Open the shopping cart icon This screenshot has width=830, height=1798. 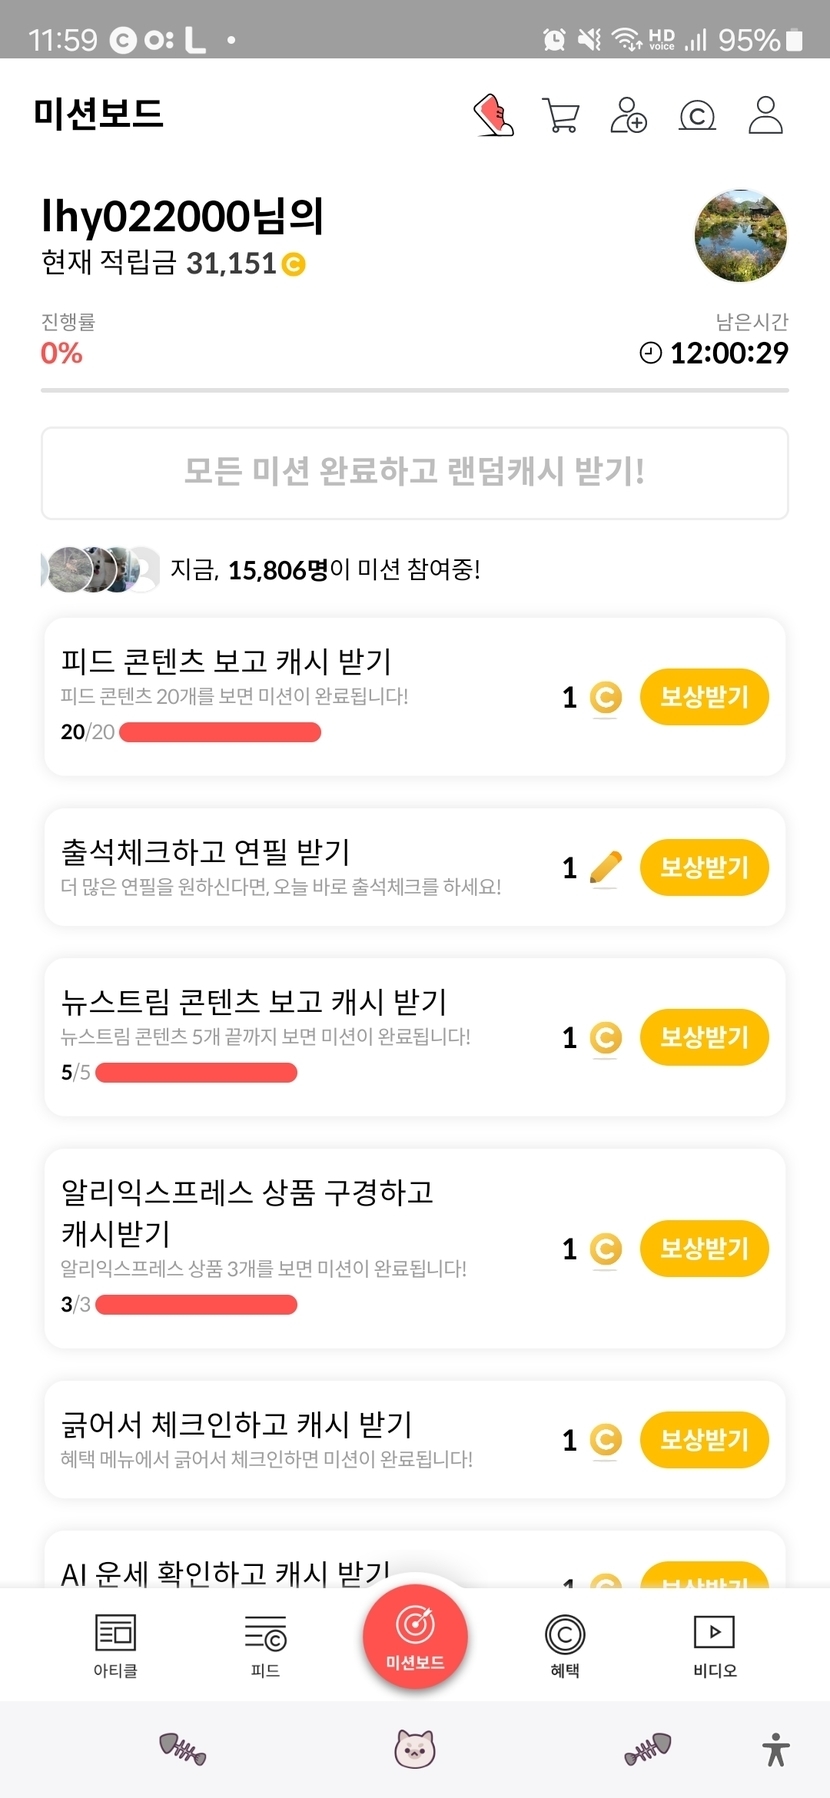(560, 115)
